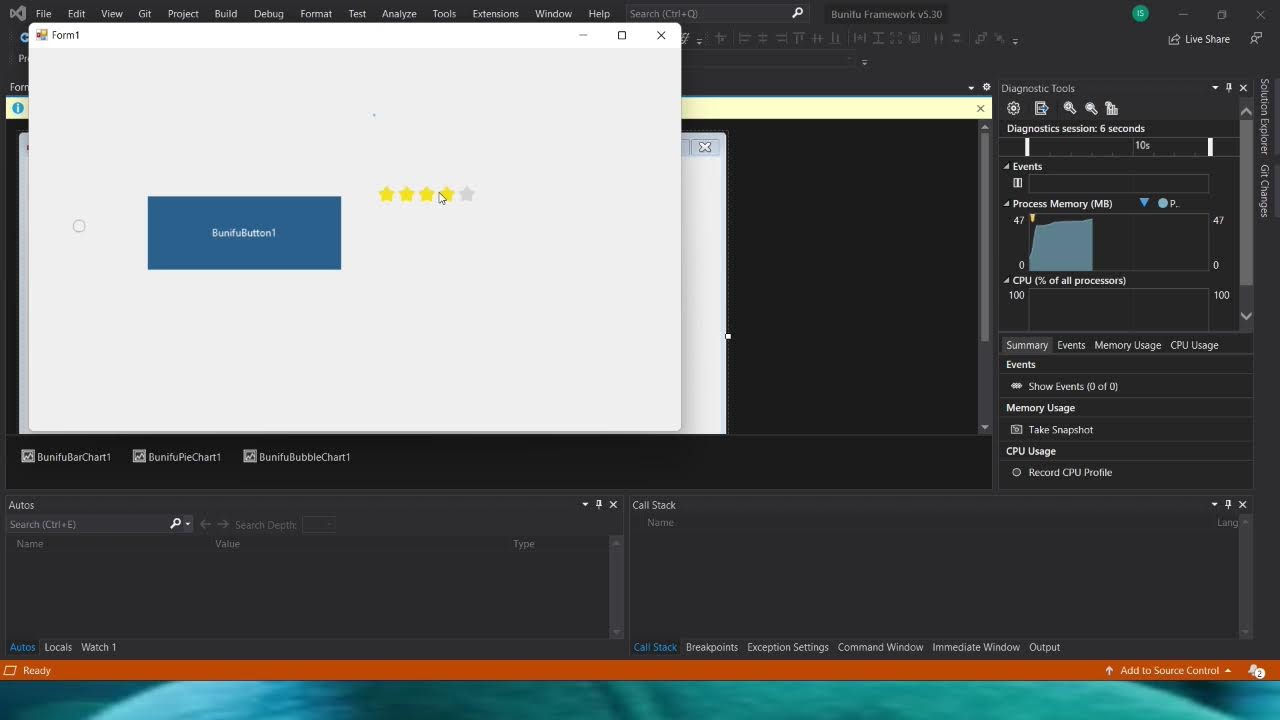Click the Process Memory usage graph
Image resolution: width=1280 pixels, height=720 pixels.
pos(1119,244)
